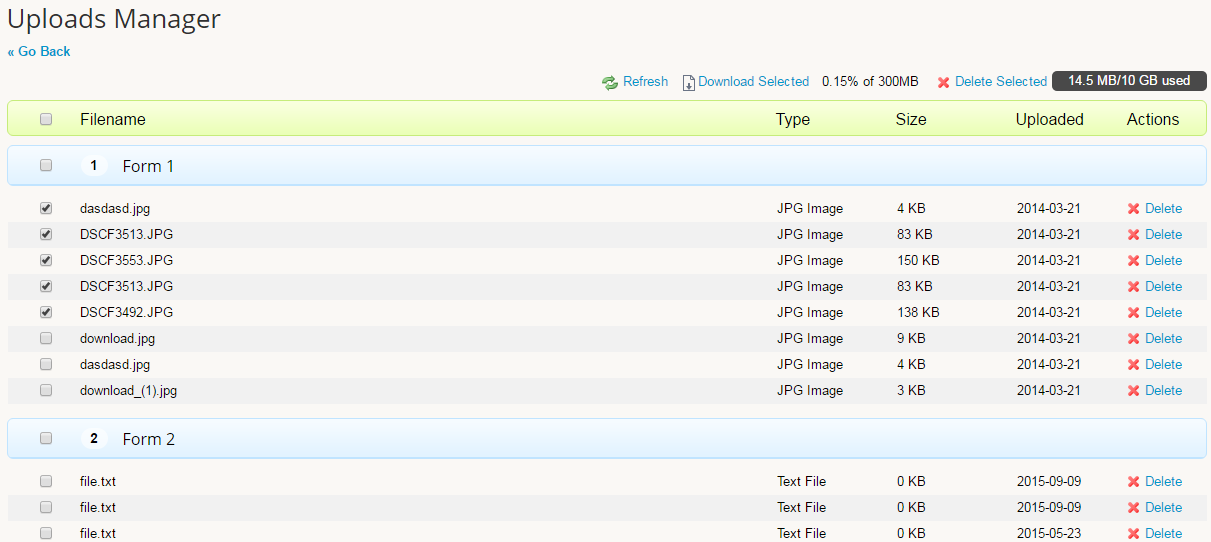The image size is (1211, 542).
Task: Click filename DSCF3492.JPG
Action: coord(126,313)
